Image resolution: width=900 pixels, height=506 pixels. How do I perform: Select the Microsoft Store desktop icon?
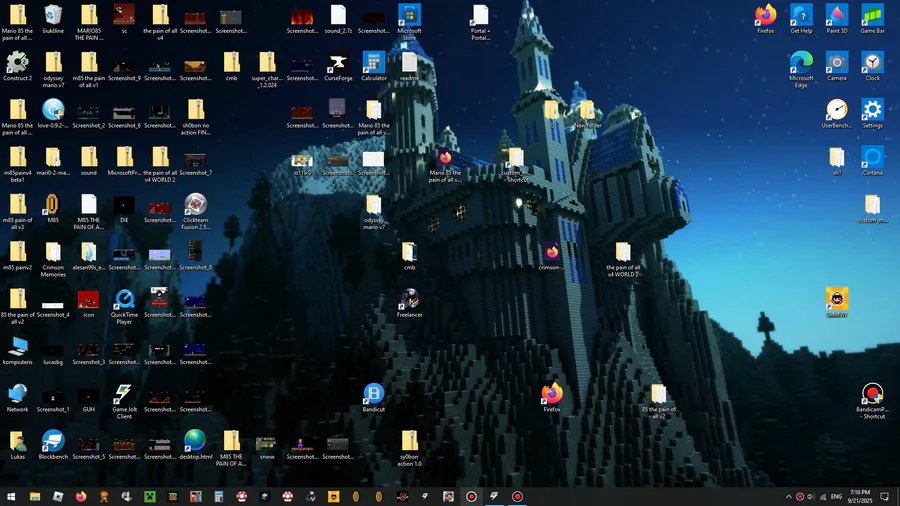point(409,15)
